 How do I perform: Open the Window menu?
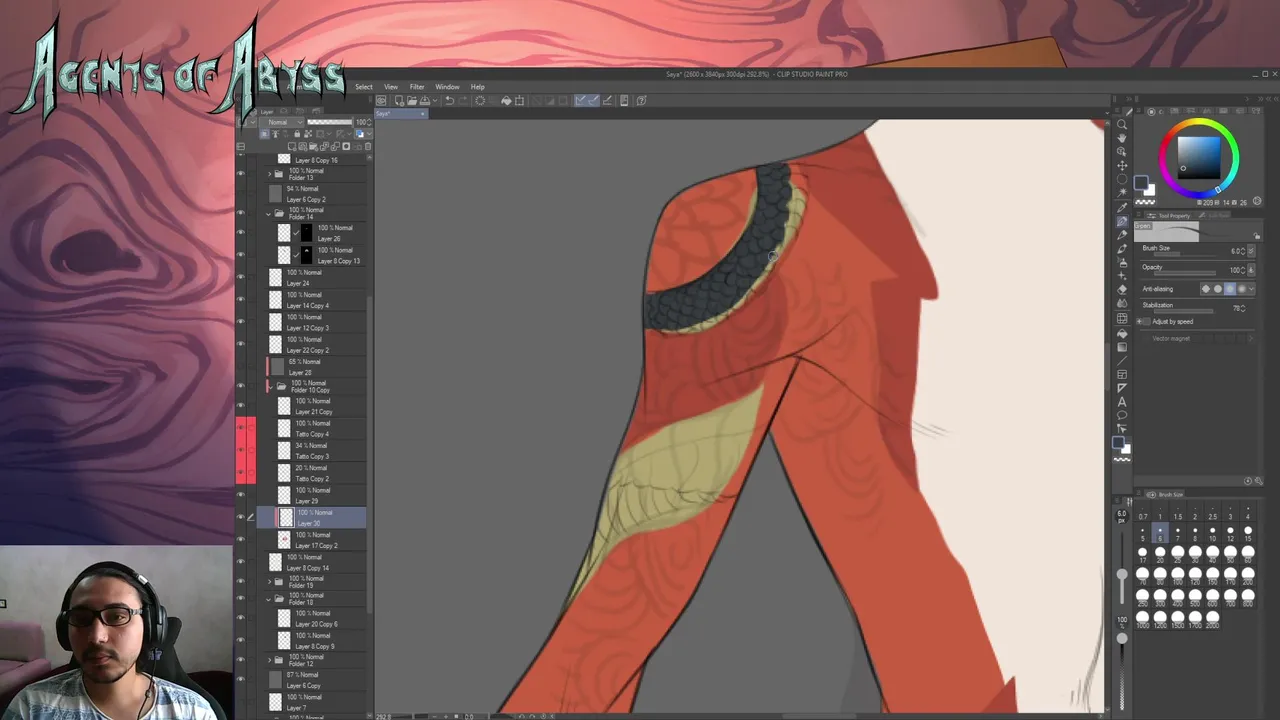point(447,87)
